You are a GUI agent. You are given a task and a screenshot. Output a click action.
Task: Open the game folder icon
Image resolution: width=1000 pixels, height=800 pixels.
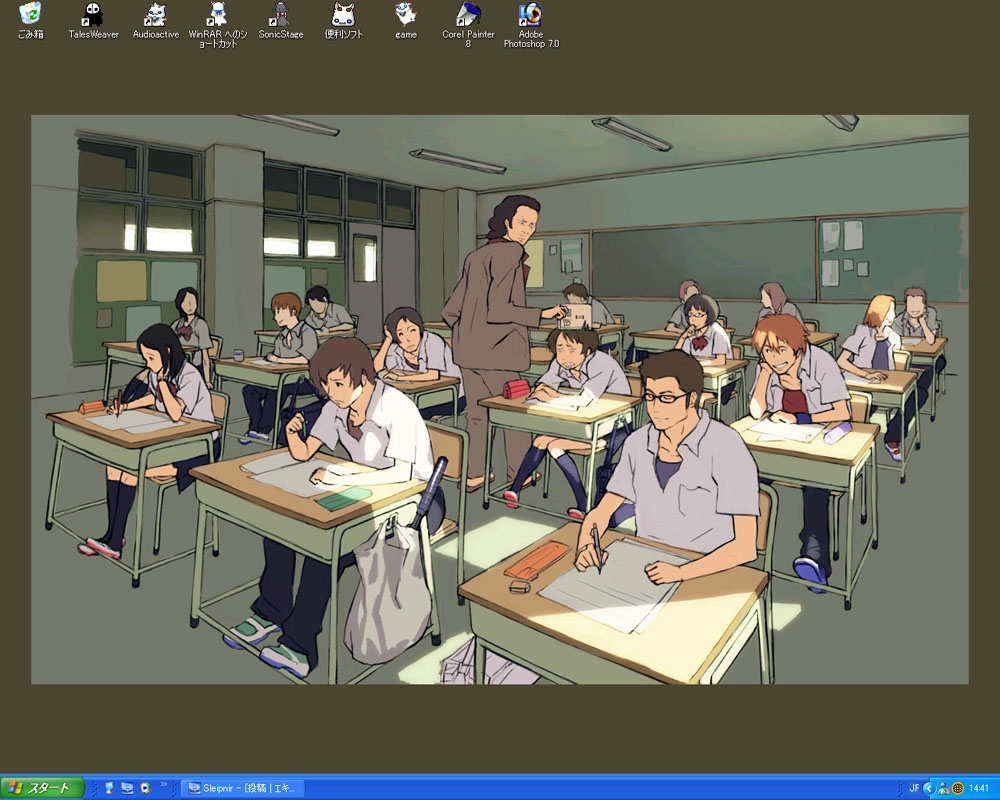tap(406, 20)
